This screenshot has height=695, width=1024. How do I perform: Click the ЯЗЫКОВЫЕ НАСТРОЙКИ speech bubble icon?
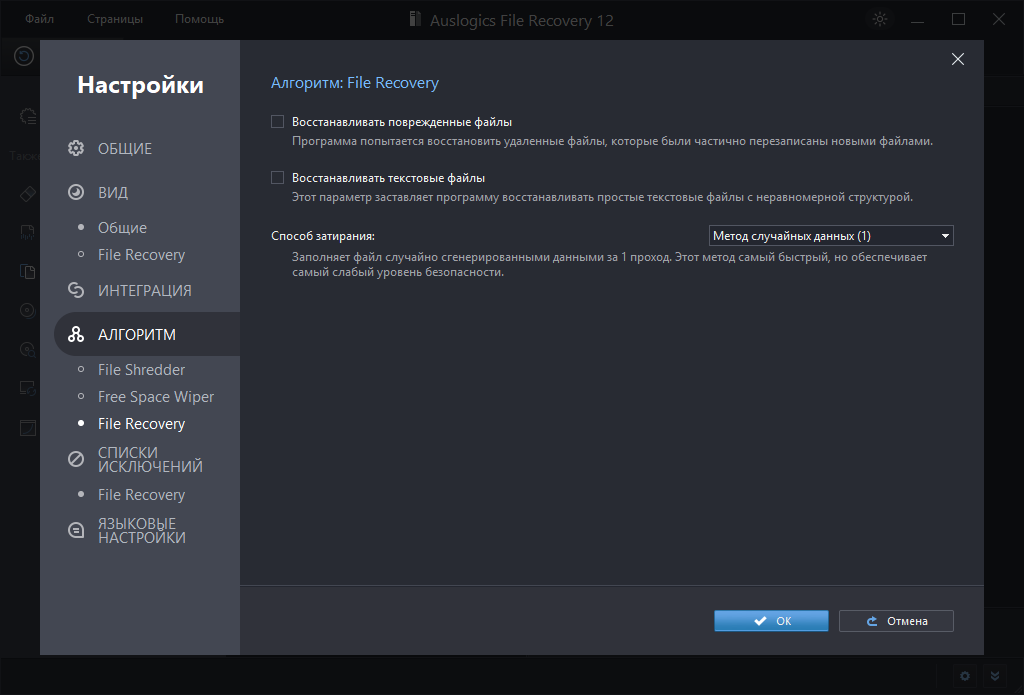[76, 531]
